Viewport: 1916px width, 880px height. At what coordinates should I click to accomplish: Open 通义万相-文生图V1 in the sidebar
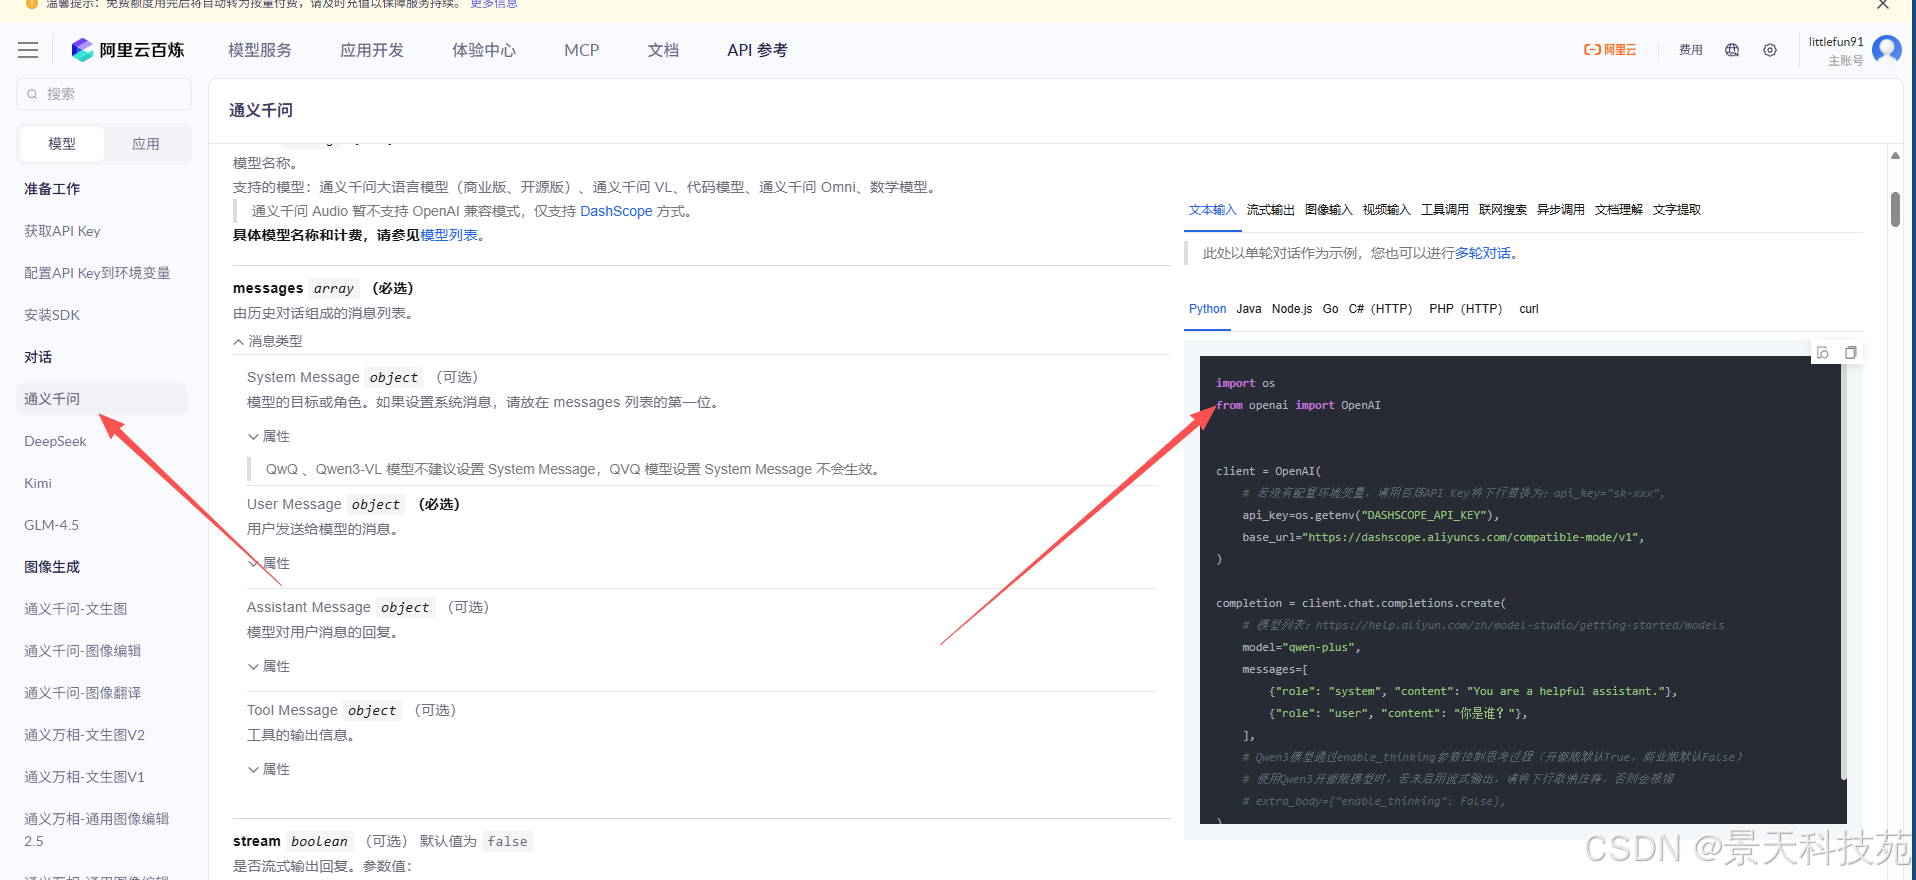point(84,777)
